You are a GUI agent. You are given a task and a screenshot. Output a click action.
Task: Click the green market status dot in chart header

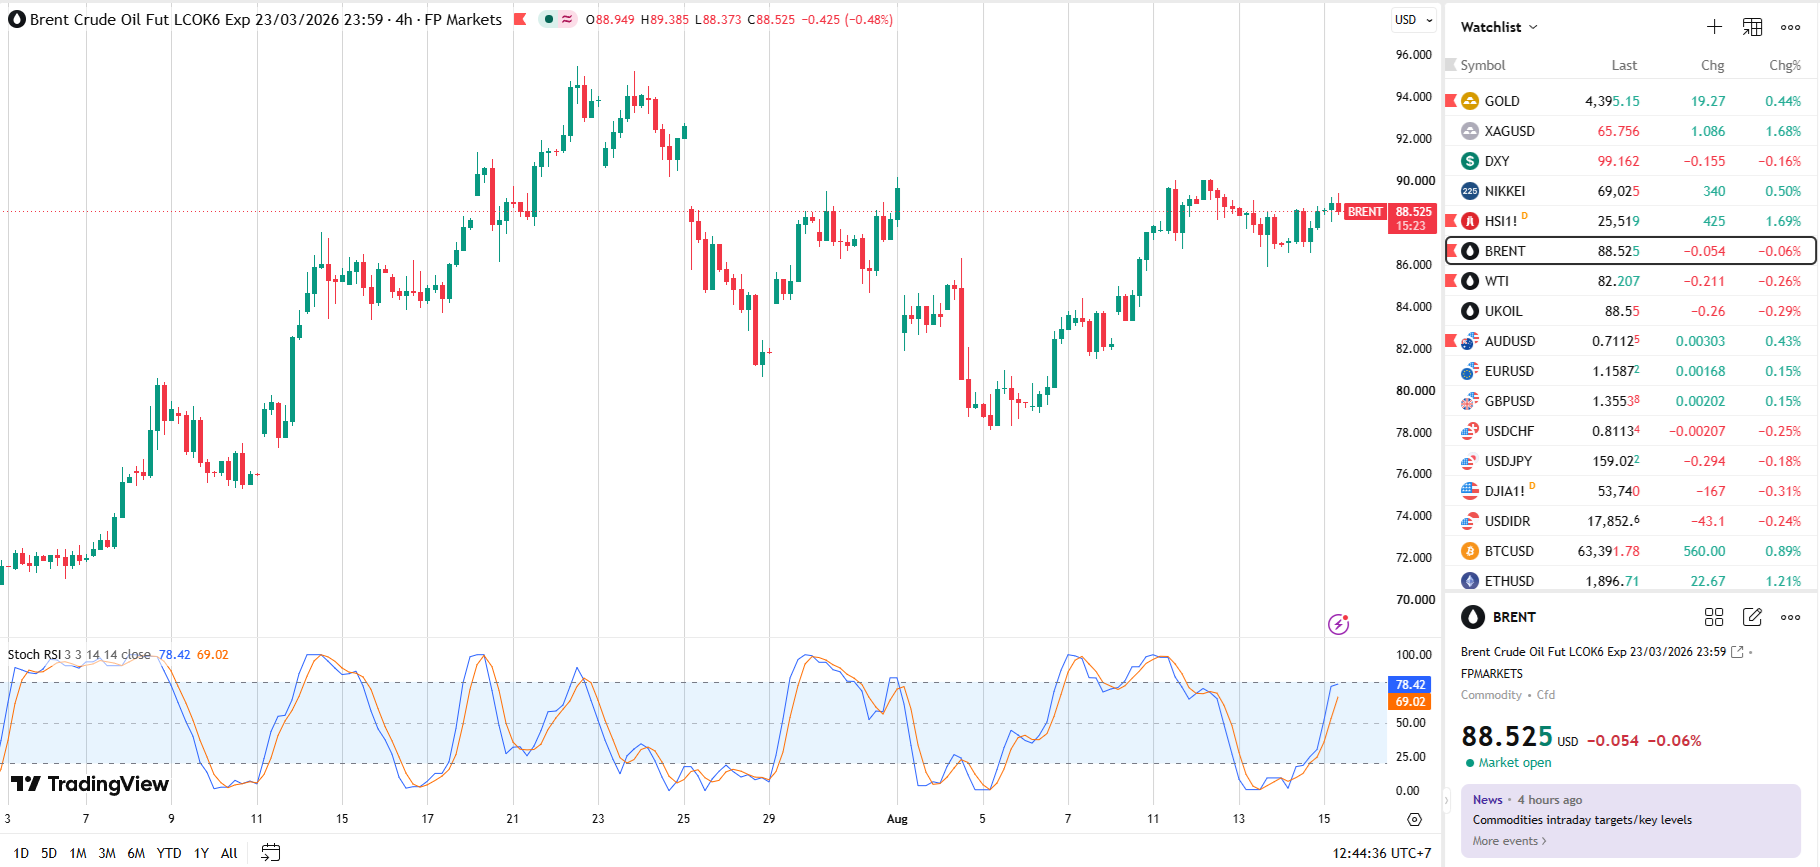click(549, 19)
